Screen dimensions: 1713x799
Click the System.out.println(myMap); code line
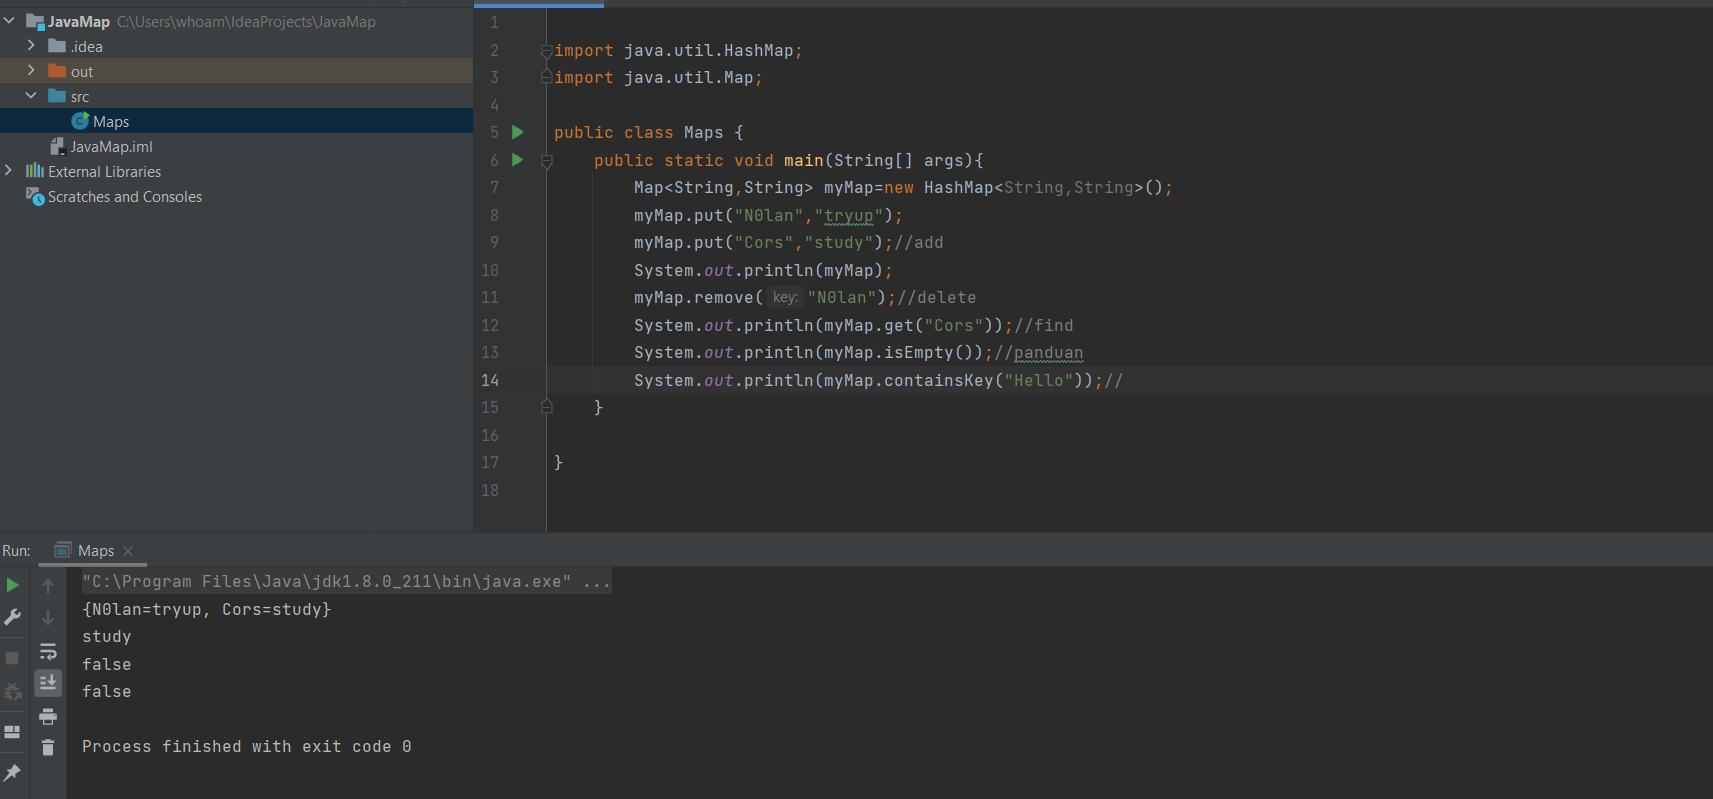click(x=763, y=270)
